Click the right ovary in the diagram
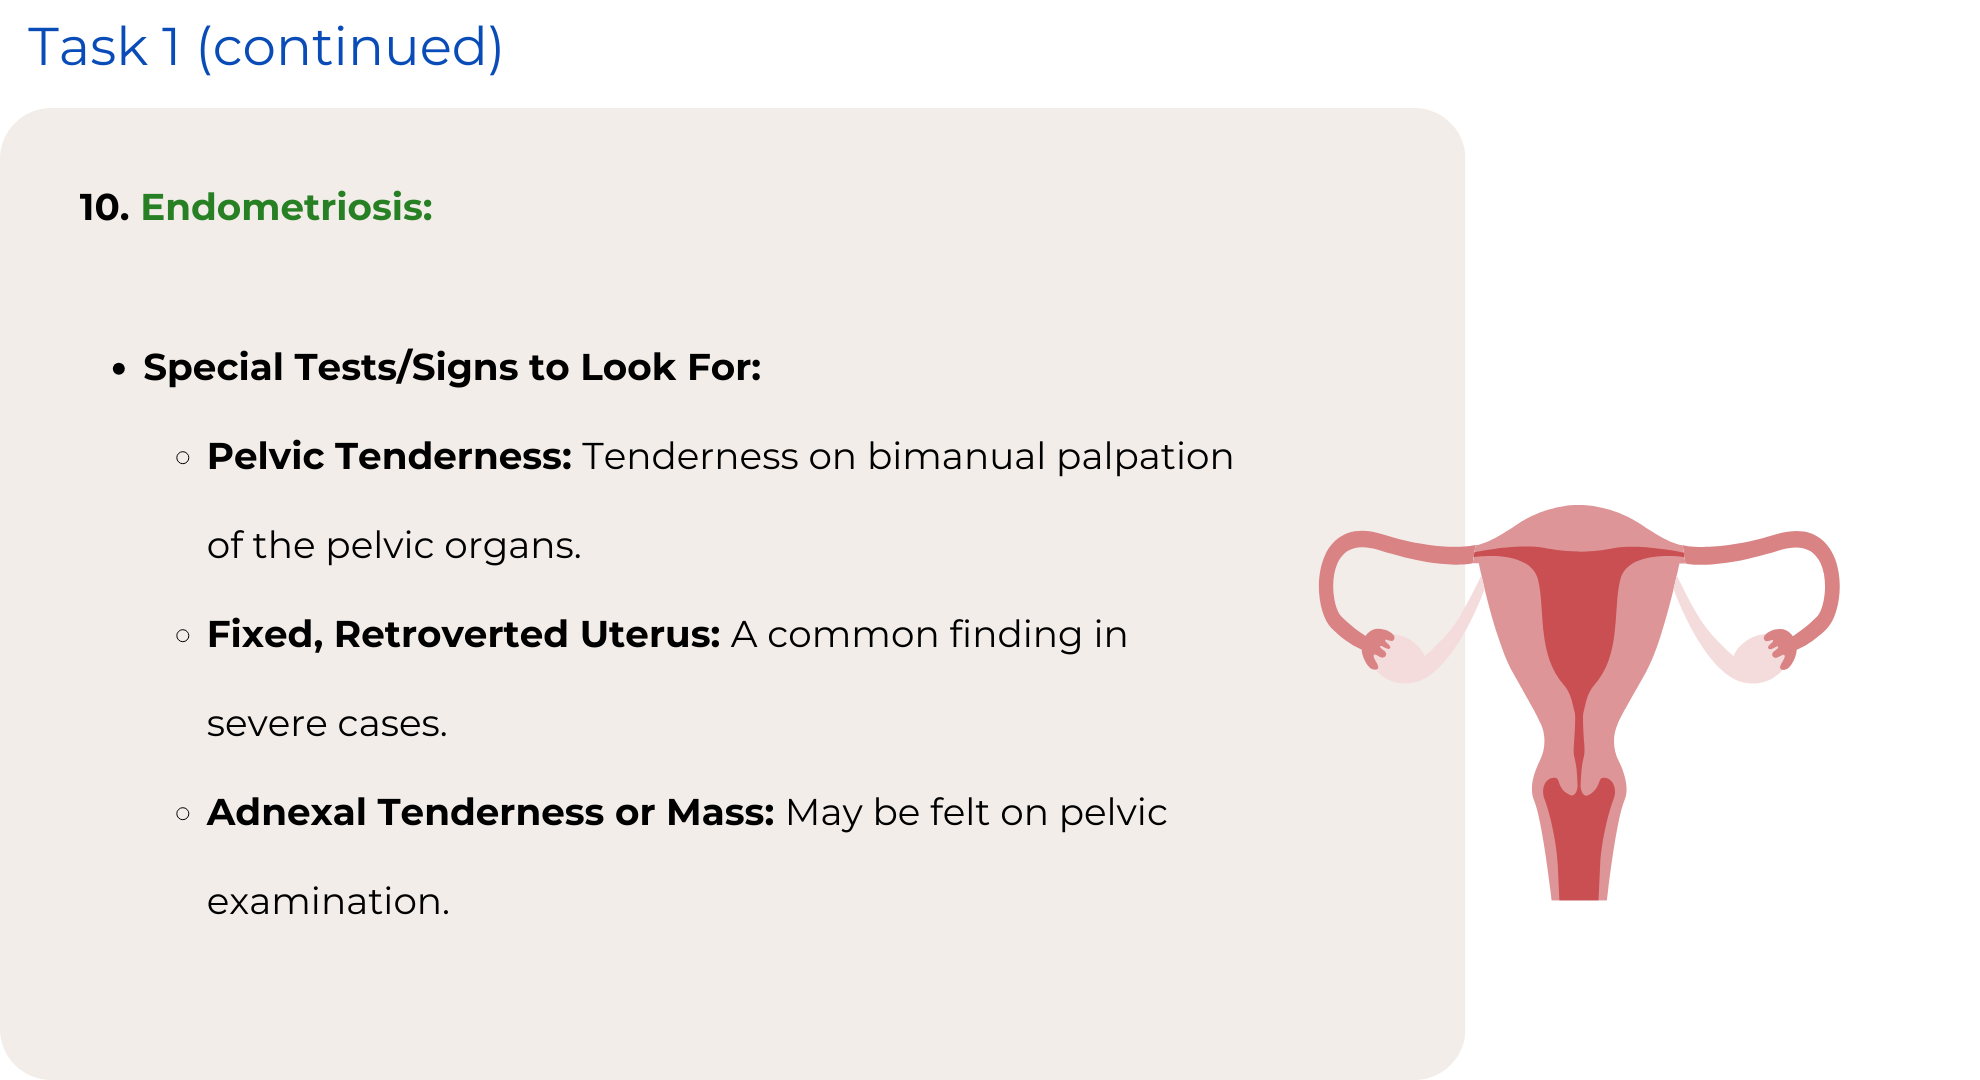 (x=1753, y=660)
